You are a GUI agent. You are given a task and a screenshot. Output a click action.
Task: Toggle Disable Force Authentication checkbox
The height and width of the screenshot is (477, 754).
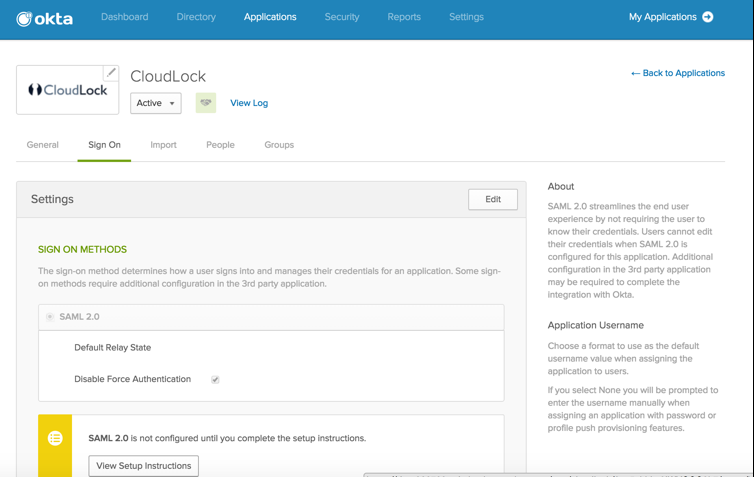click(x=215, y=379)
